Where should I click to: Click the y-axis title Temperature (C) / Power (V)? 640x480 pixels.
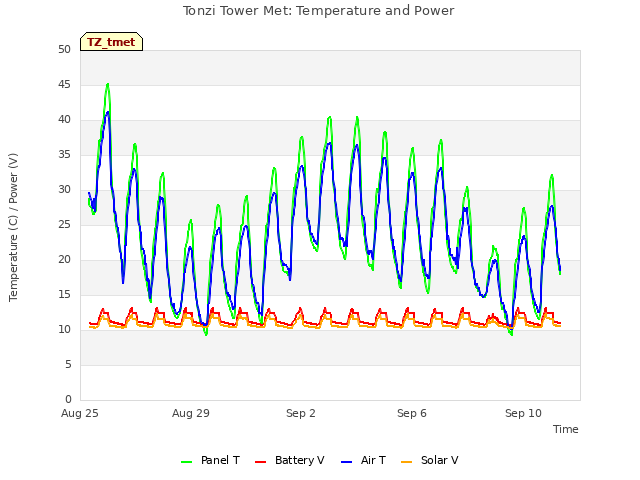coord(13,227)
